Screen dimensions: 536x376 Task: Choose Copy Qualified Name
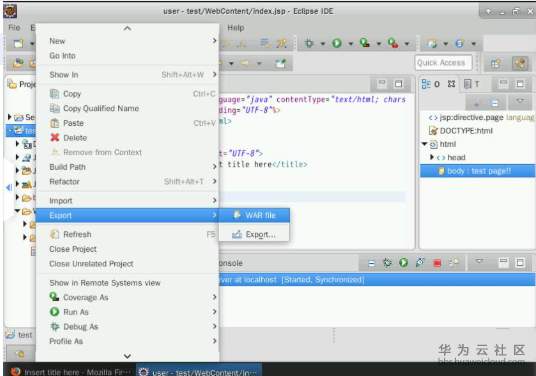pos(127,108)
